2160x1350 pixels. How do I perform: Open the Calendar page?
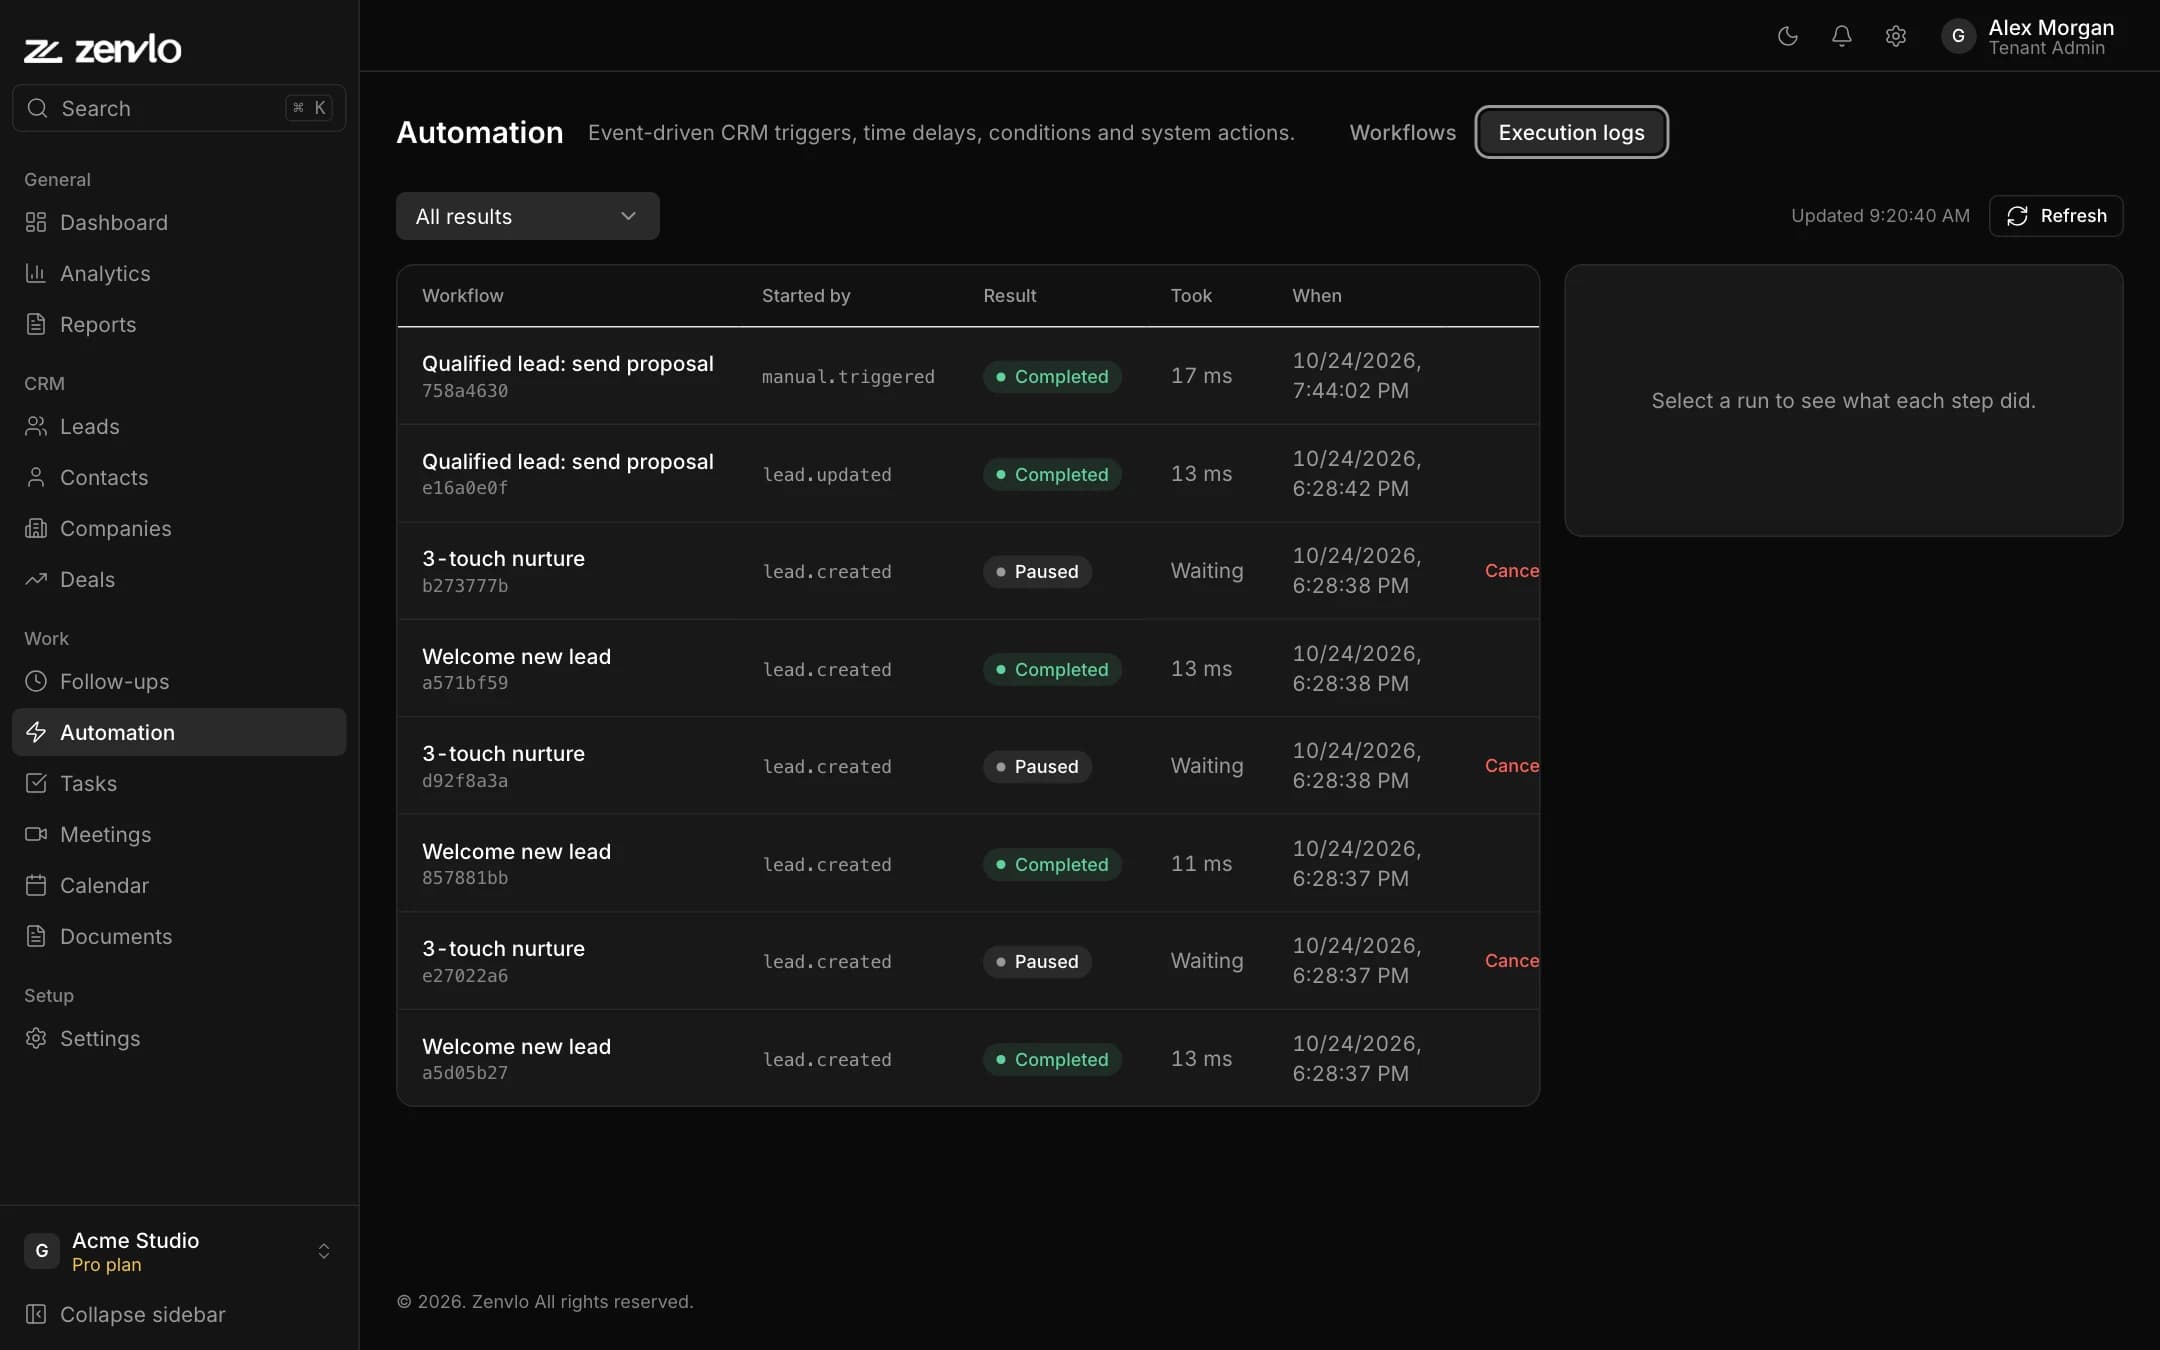click(179, 885)
